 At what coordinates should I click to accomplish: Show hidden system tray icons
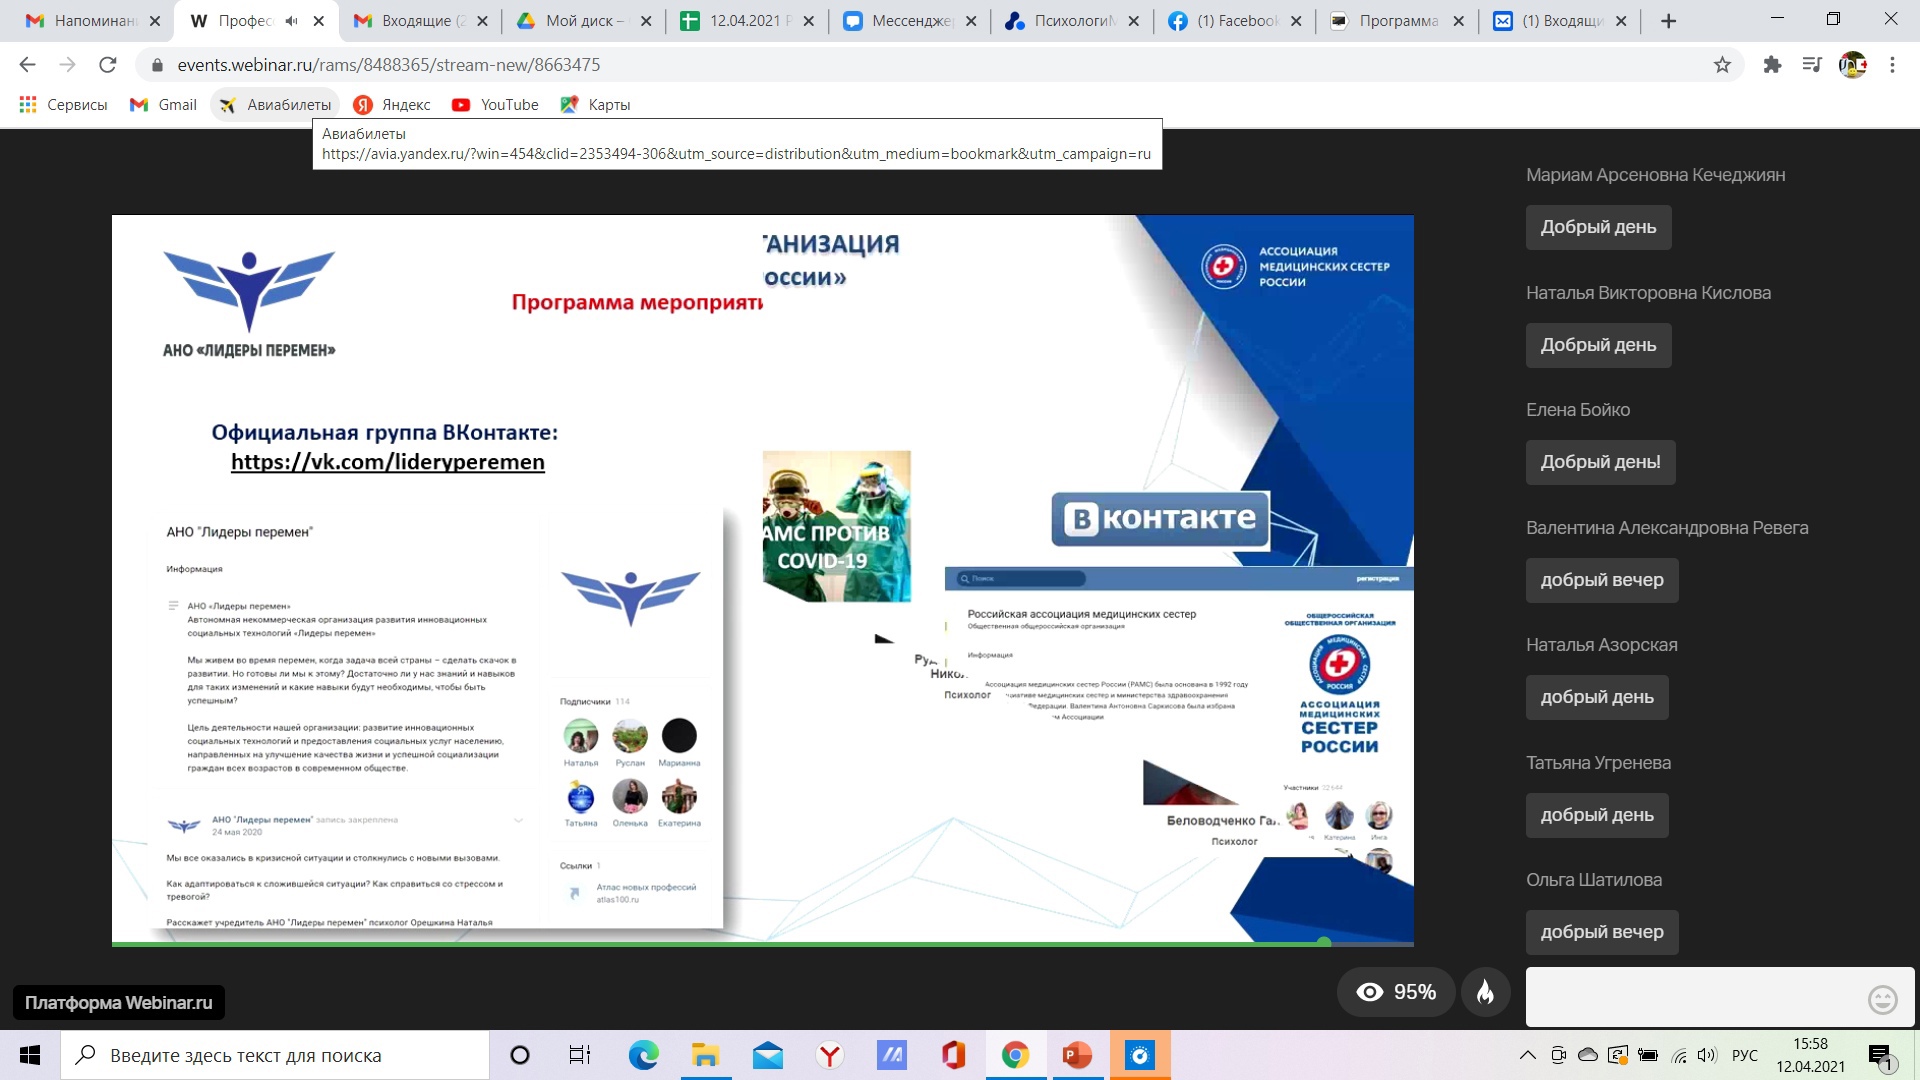[x=1527, y=1055]
